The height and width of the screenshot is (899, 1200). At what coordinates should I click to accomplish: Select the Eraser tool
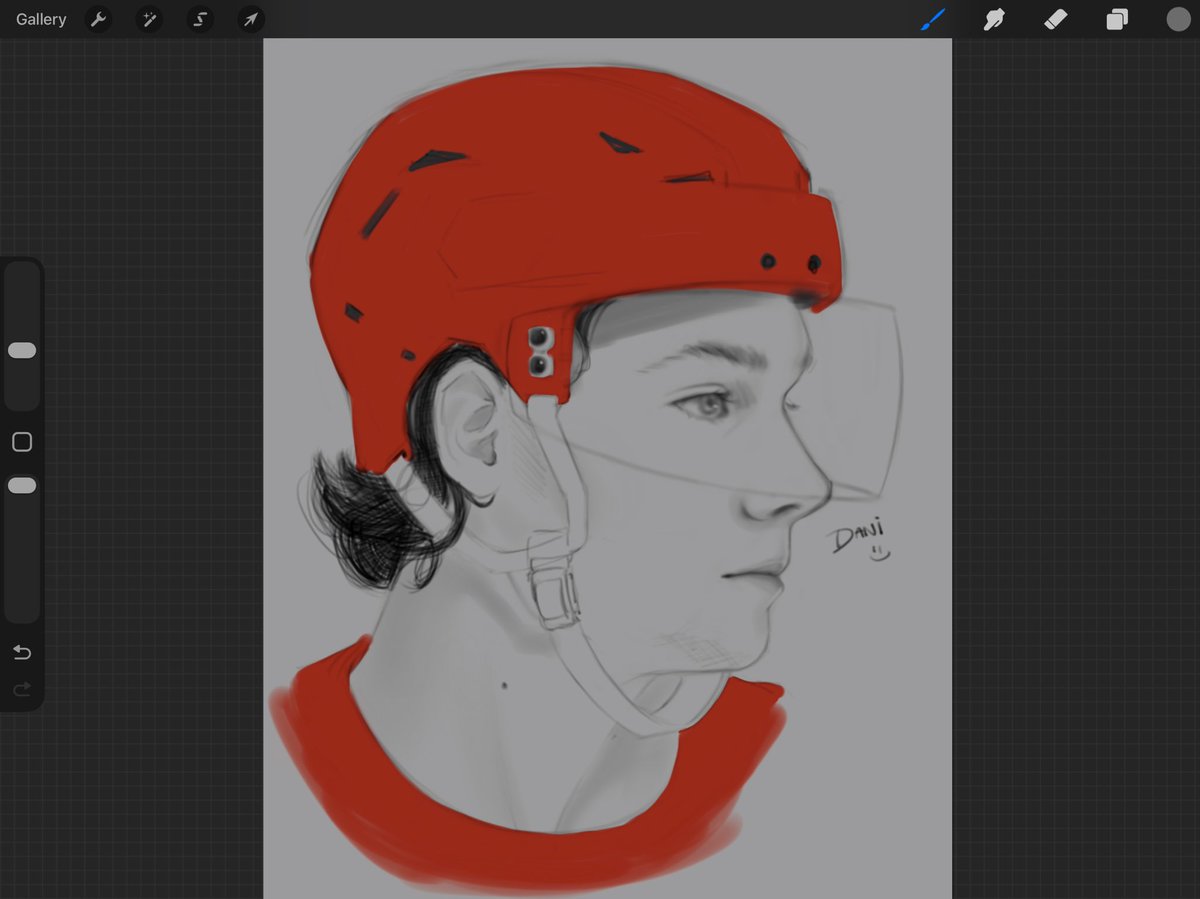1055,19
